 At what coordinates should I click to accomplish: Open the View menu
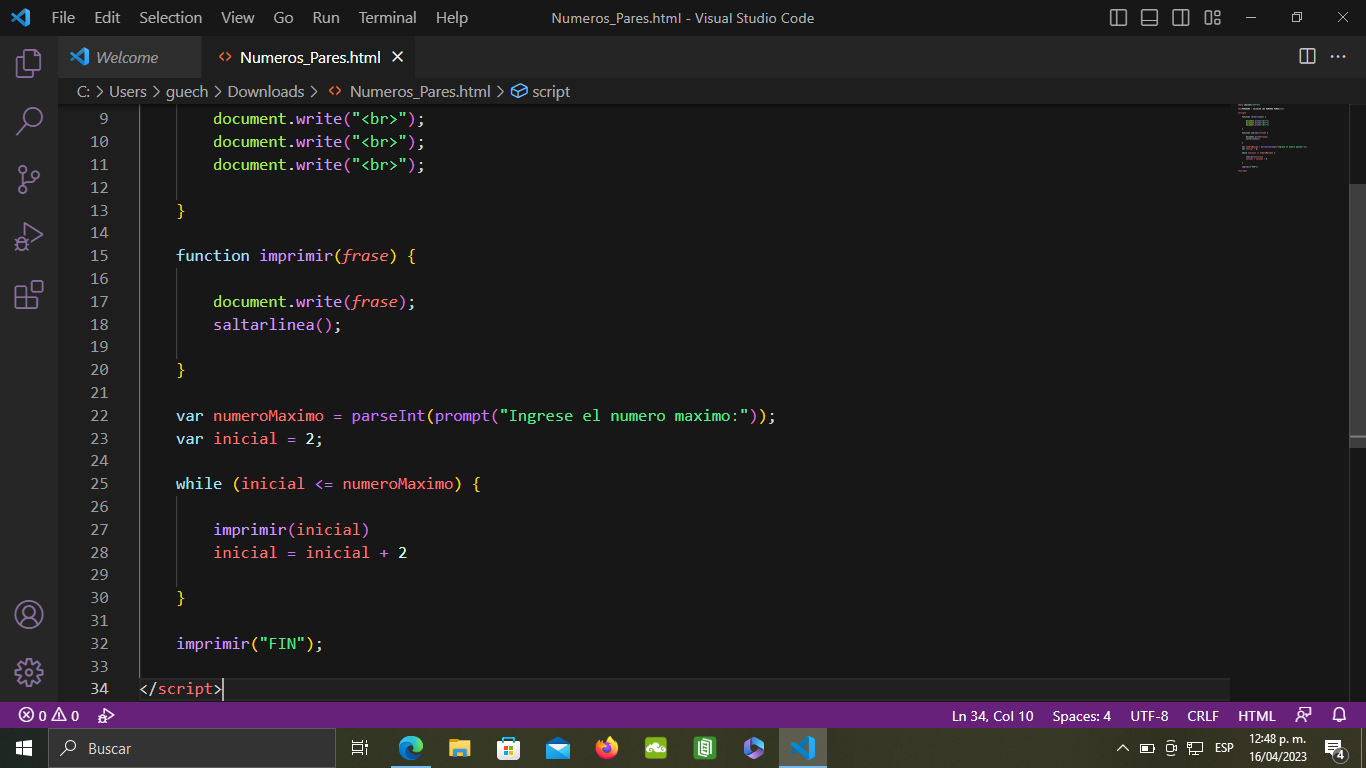click(x=238, y=17)
